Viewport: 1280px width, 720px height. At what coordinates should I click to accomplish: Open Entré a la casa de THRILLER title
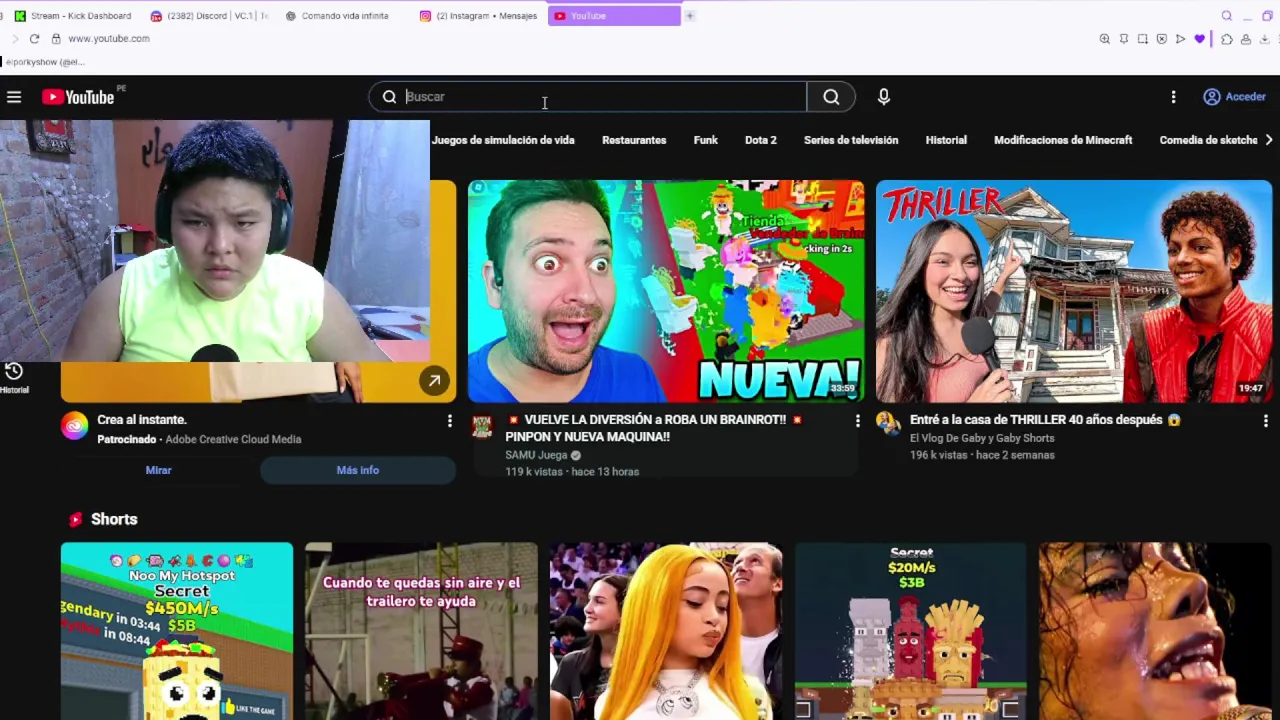coord(1045,420)
